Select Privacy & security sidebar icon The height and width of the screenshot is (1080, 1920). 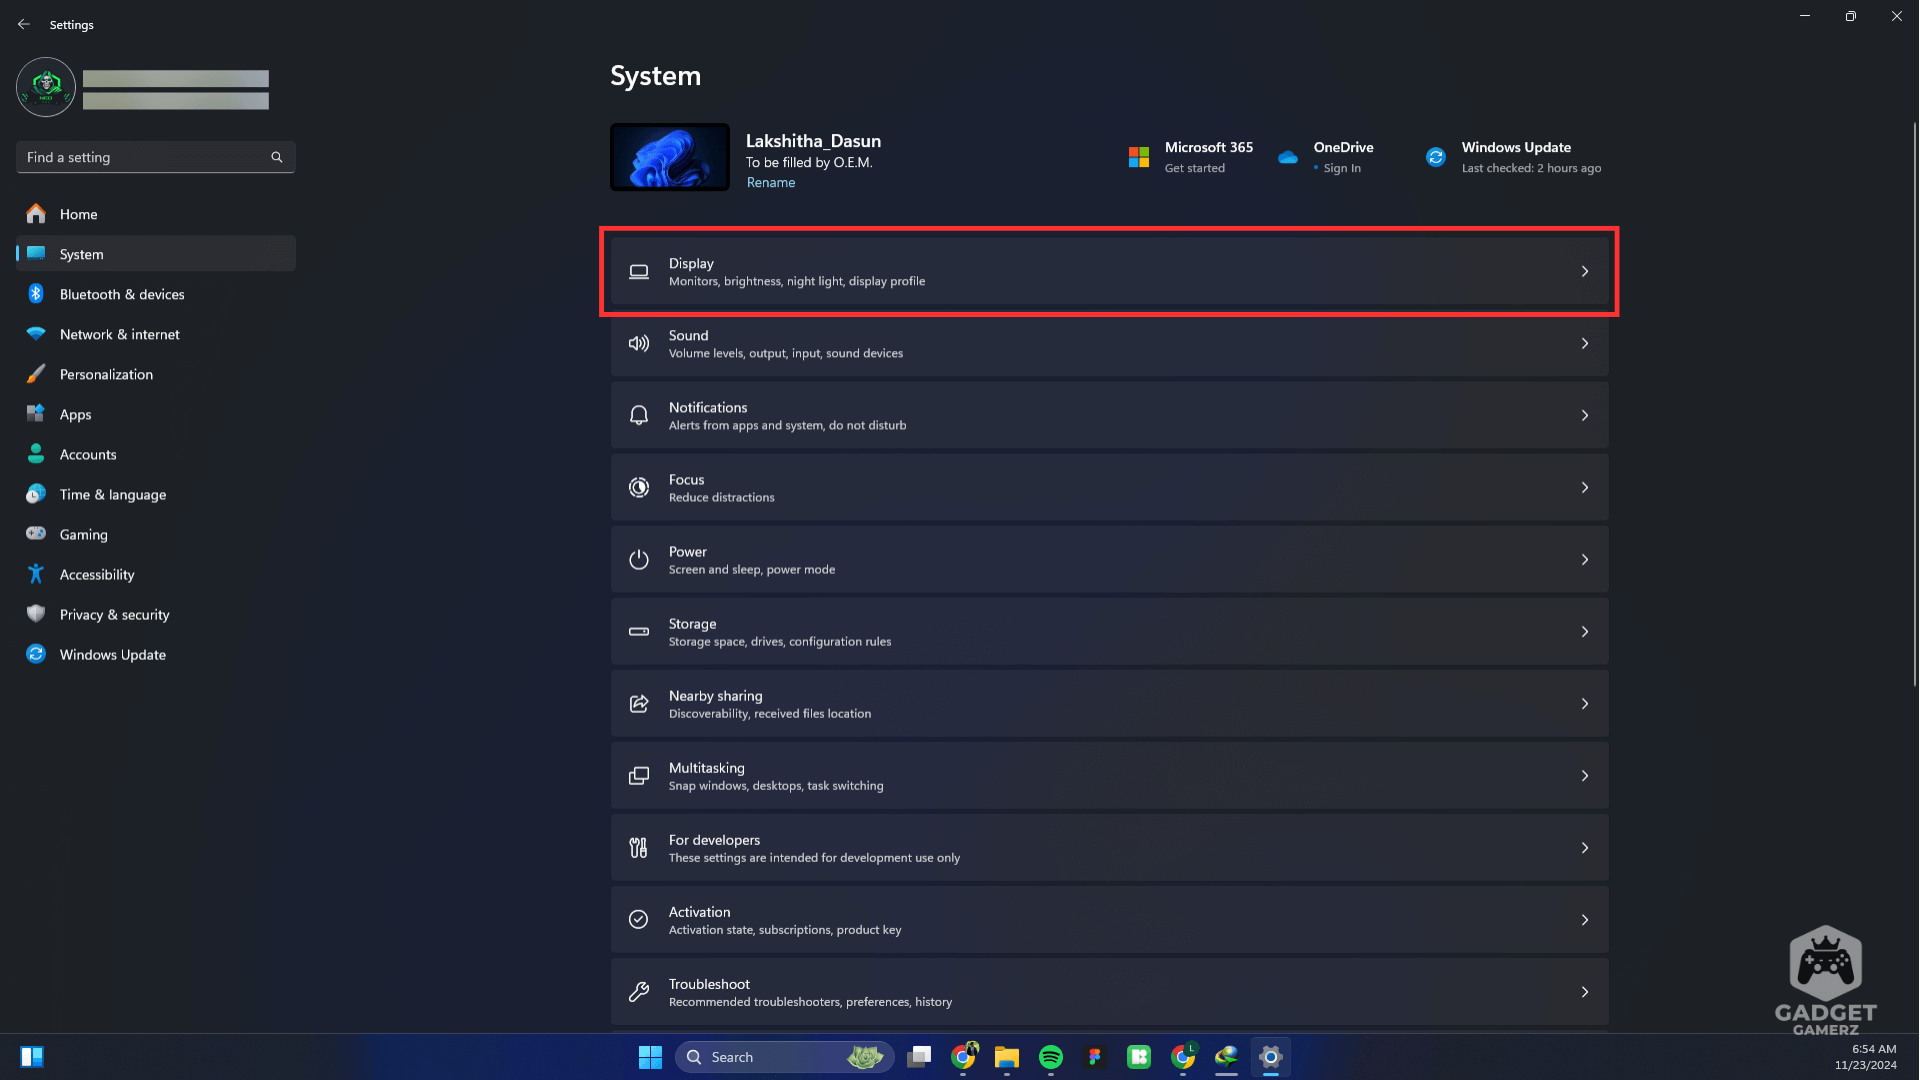point(36,615)
